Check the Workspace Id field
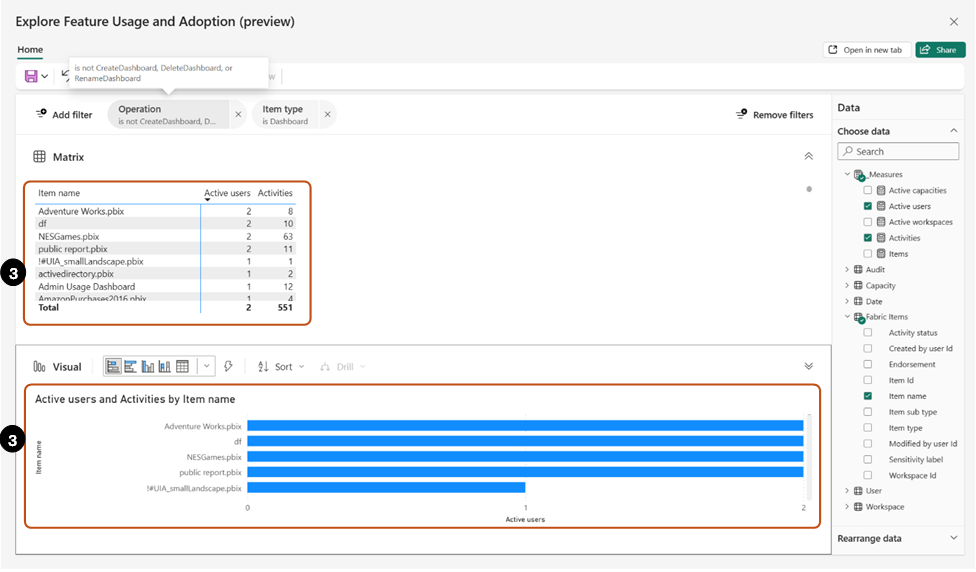The image size is (976, 572). 868,475
